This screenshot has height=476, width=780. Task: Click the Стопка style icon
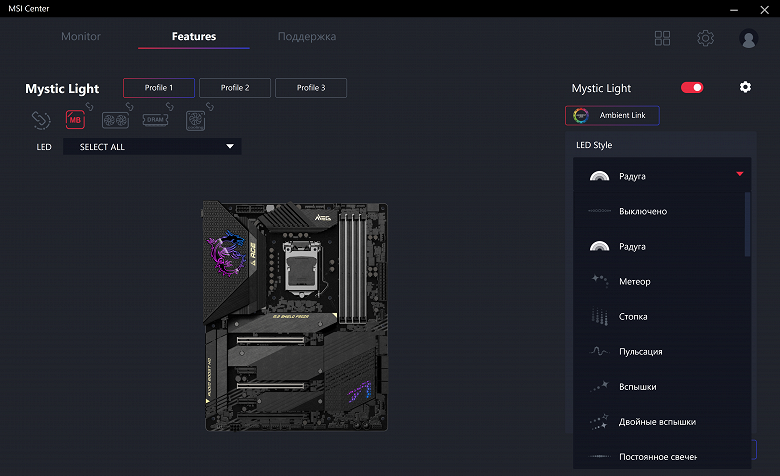599,316
